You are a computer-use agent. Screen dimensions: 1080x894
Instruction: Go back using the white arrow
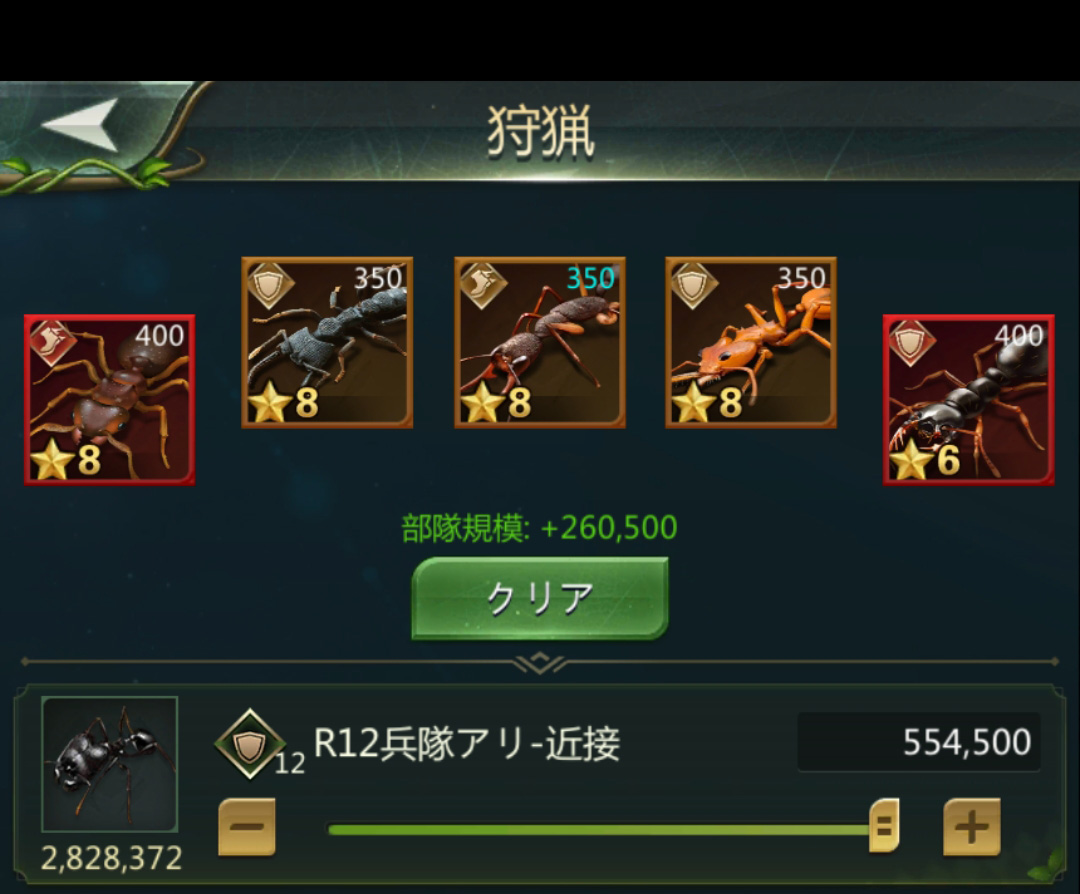pos(80,125)
